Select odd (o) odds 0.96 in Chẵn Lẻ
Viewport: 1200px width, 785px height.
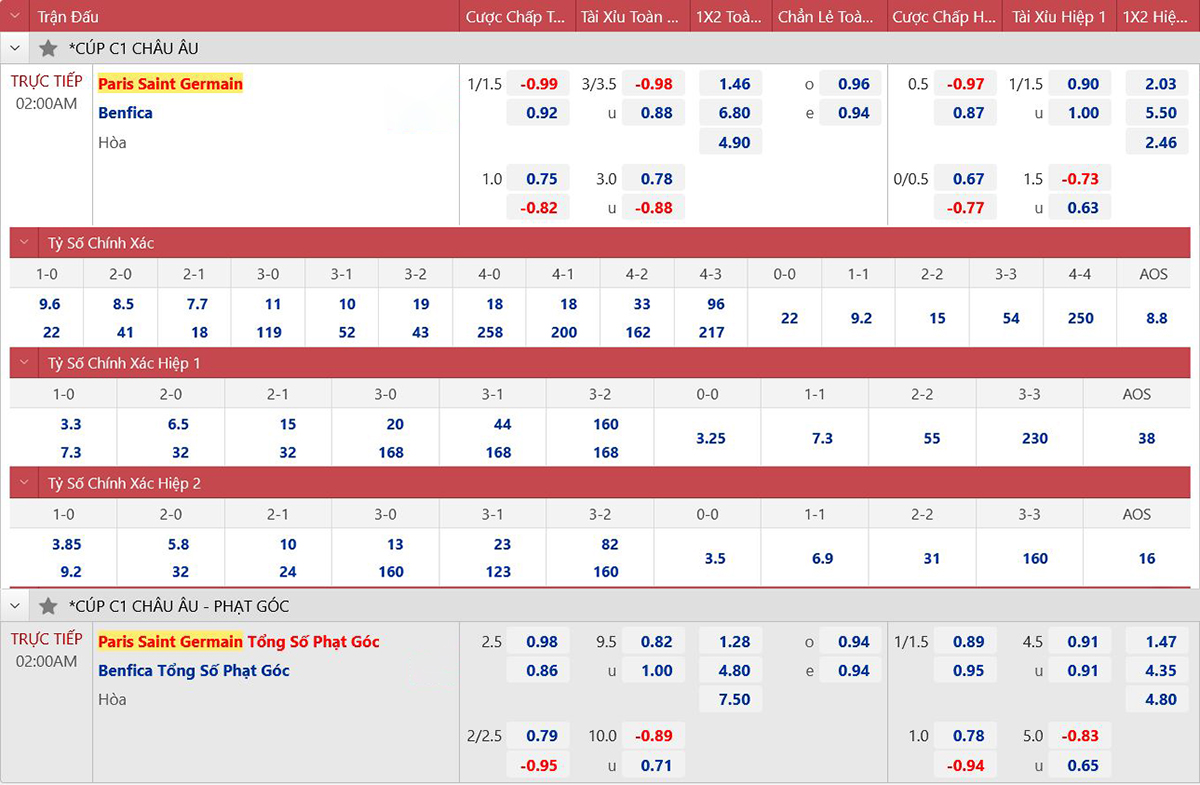(853, 84)
